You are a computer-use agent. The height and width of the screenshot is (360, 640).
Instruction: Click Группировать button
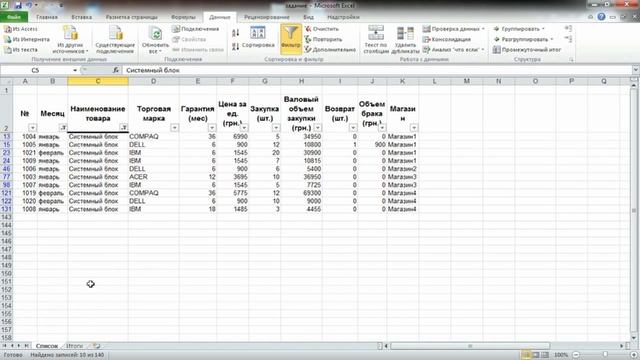pyautogui.click(x=519, y=29)
